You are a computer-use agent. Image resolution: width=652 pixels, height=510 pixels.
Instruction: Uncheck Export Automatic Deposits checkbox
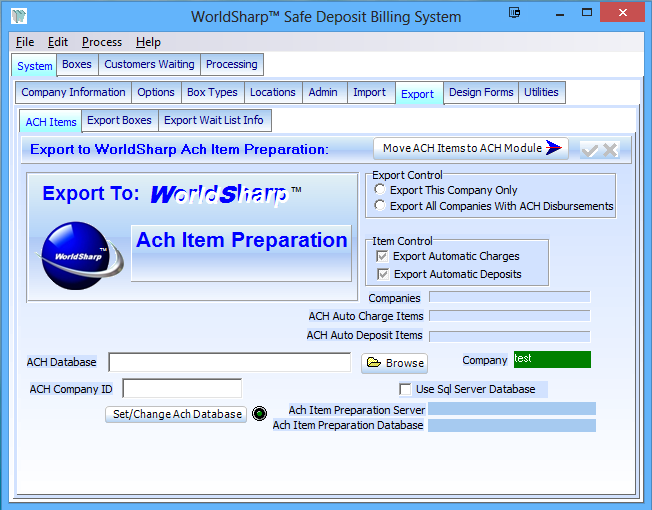click(383, 274)
